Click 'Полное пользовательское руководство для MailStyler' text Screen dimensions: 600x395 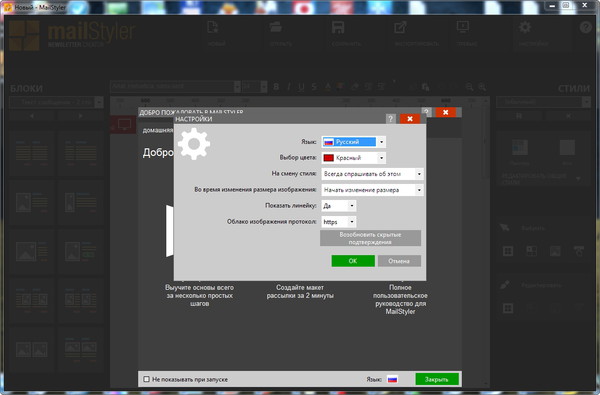400,299
